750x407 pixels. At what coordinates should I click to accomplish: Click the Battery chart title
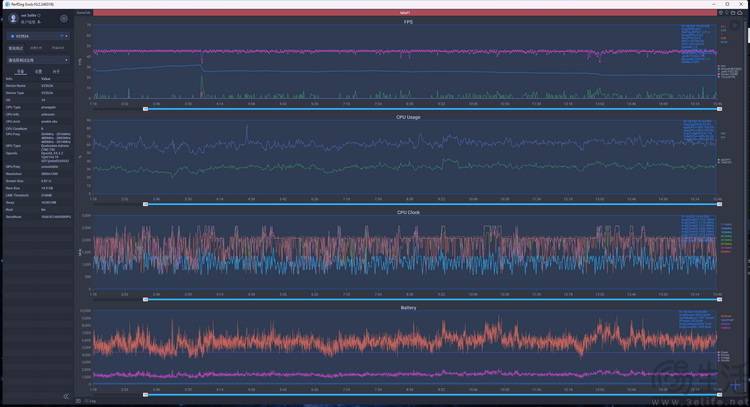[408, 308]
